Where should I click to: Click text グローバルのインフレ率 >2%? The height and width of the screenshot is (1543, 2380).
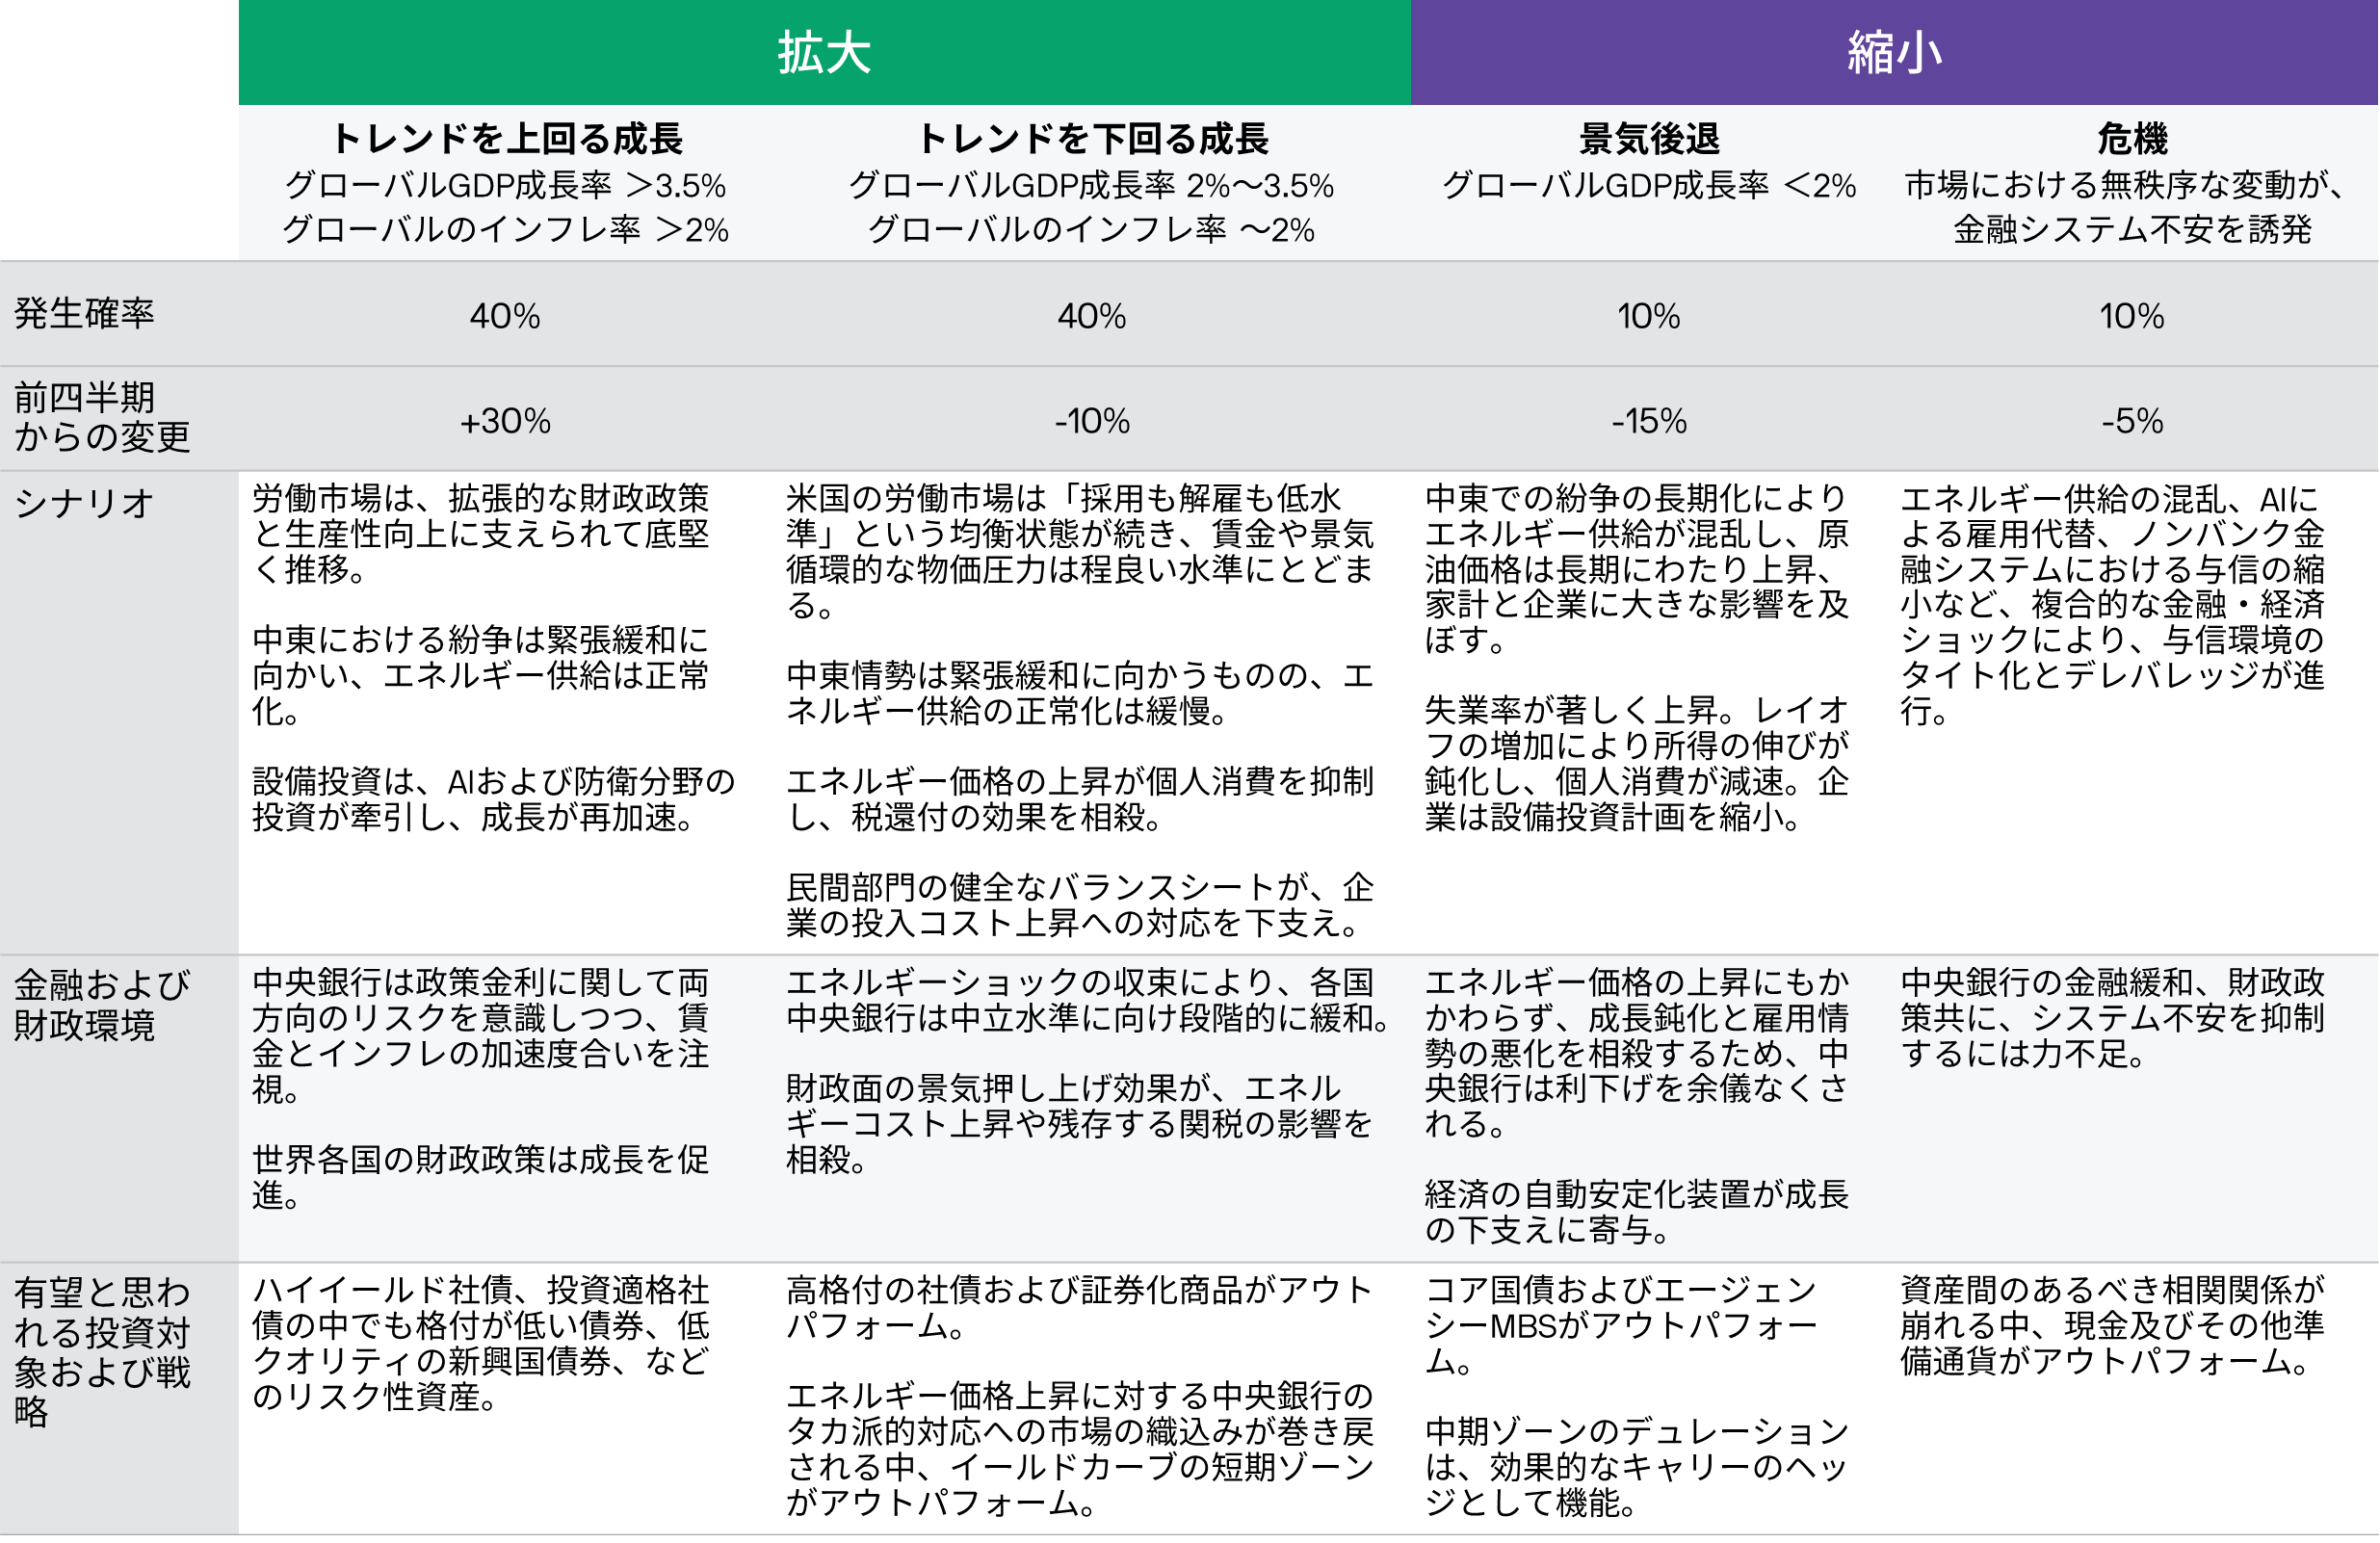(506, 229)
